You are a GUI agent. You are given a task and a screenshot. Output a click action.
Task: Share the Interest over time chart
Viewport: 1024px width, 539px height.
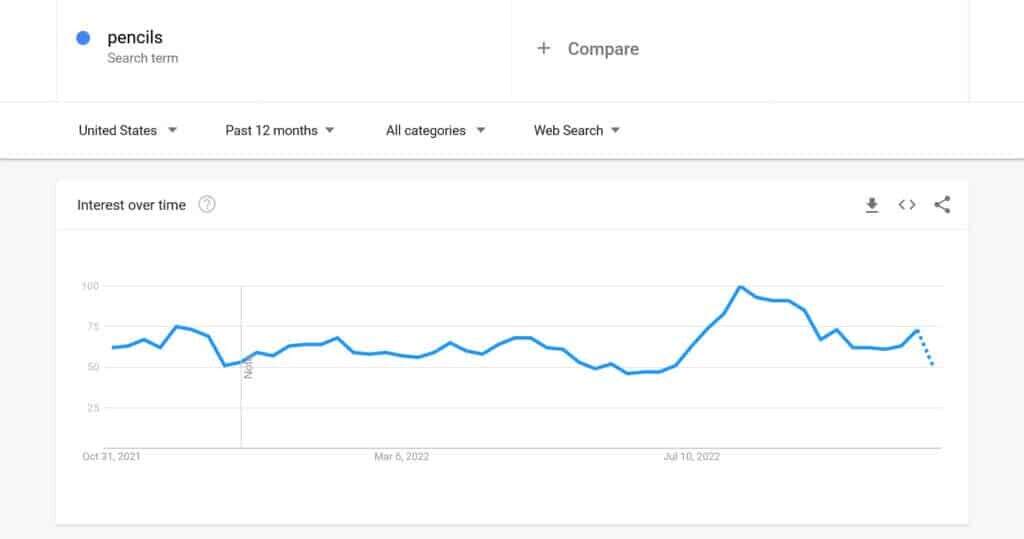pos(942,205)
